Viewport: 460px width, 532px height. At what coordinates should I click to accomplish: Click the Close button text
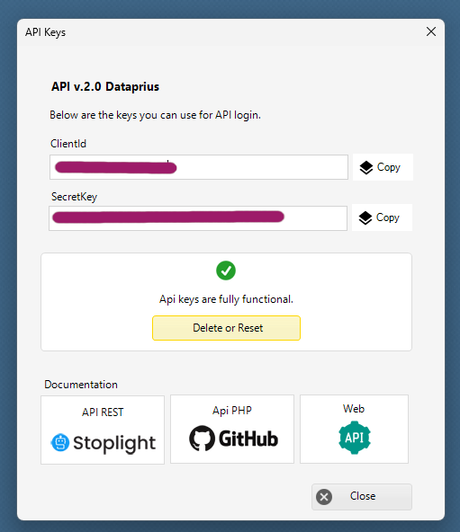pyautogui.click(x=363, y=496)
